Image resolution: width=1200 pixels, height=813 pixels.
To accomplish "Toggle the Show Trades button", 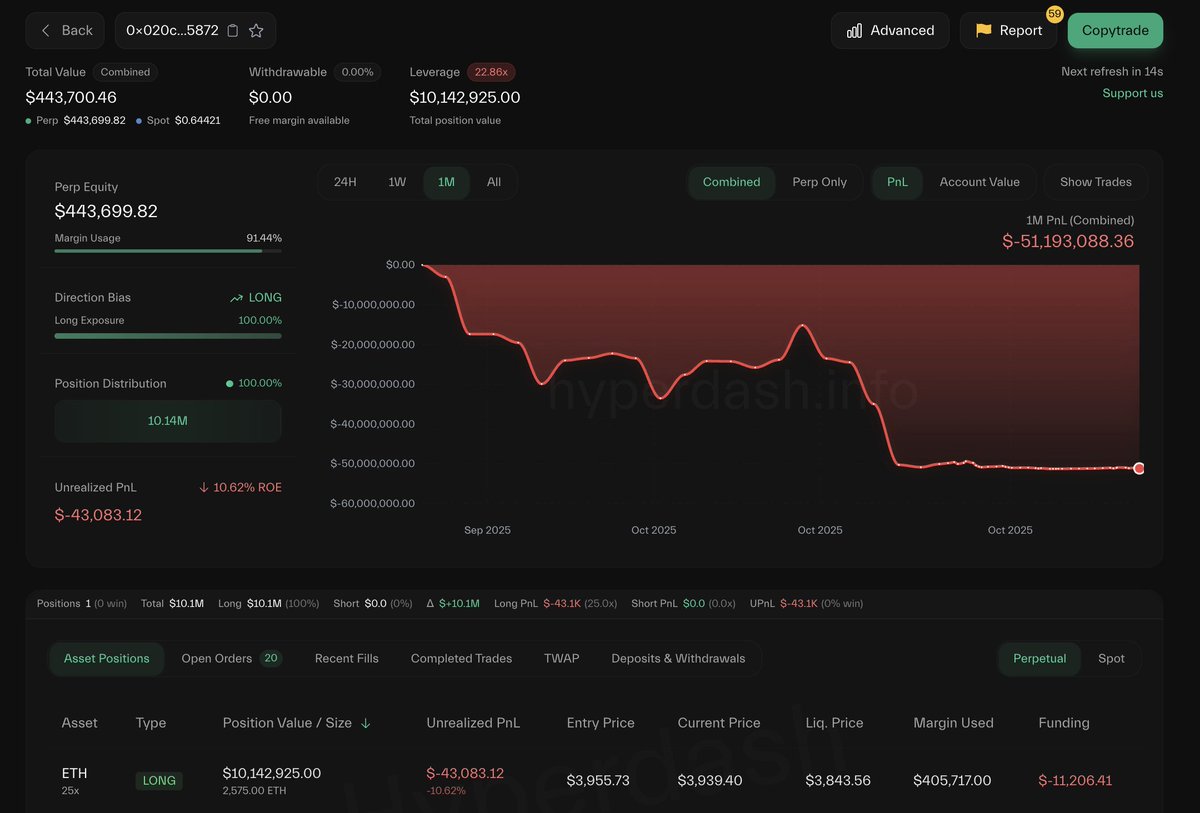I will click(x=1096, y=182).
